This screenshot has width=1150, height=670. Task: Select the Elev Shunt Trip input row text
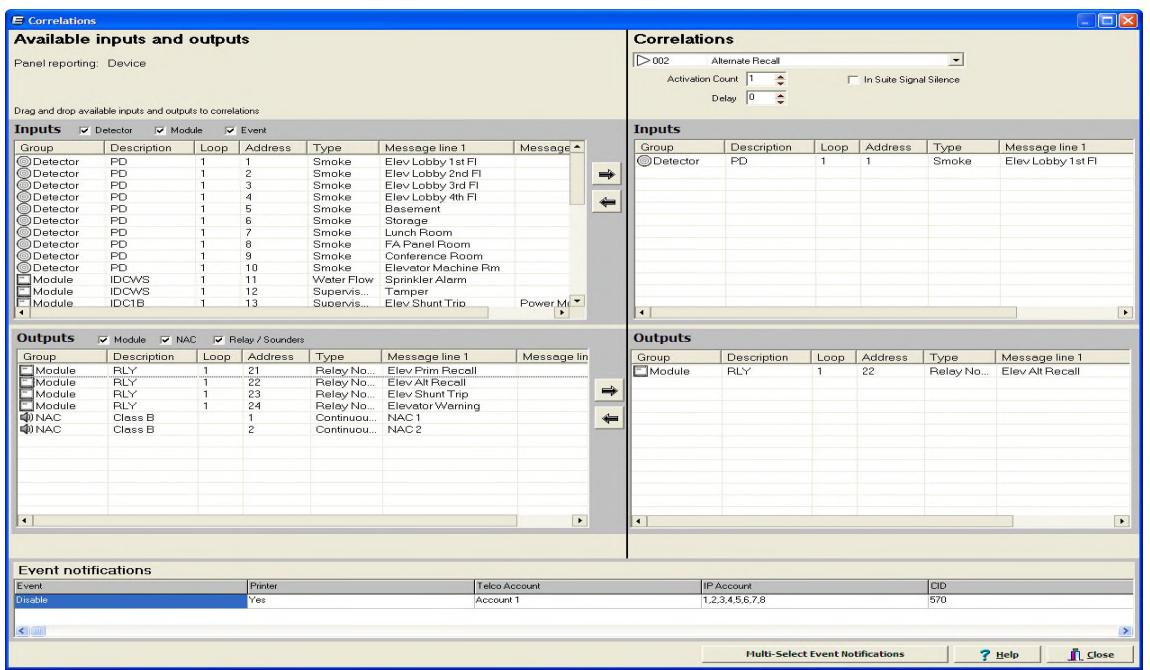425,303
